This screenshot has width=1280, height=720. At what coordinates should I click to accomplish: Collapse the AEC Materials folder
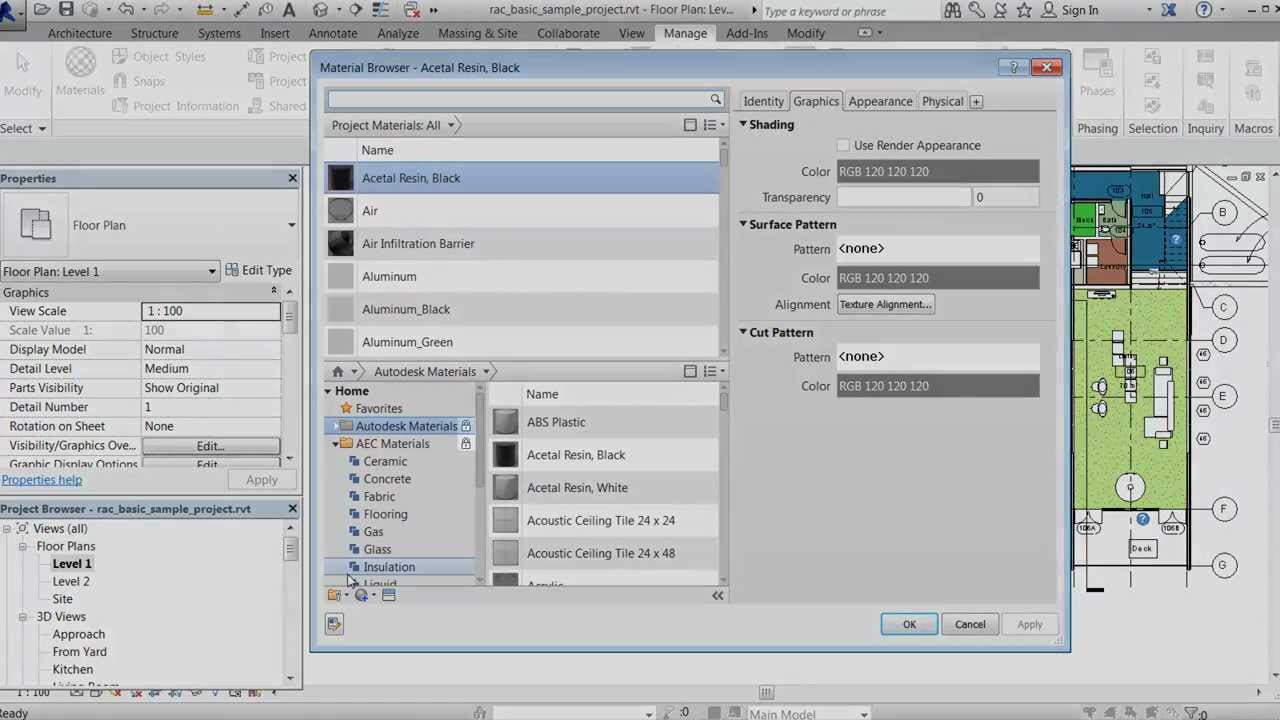pyautogui.click(x=336, y=444)
